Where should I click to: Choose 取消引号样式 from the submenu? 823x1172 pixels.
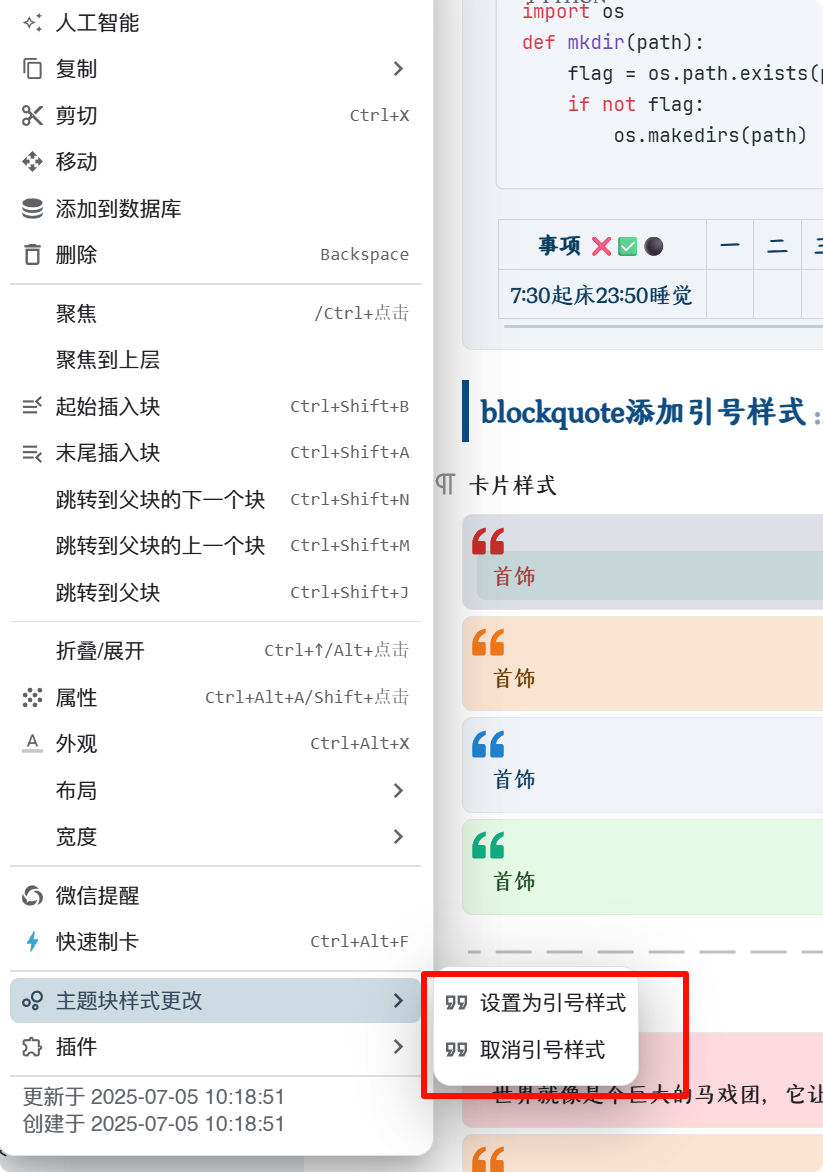(542, 1050)
